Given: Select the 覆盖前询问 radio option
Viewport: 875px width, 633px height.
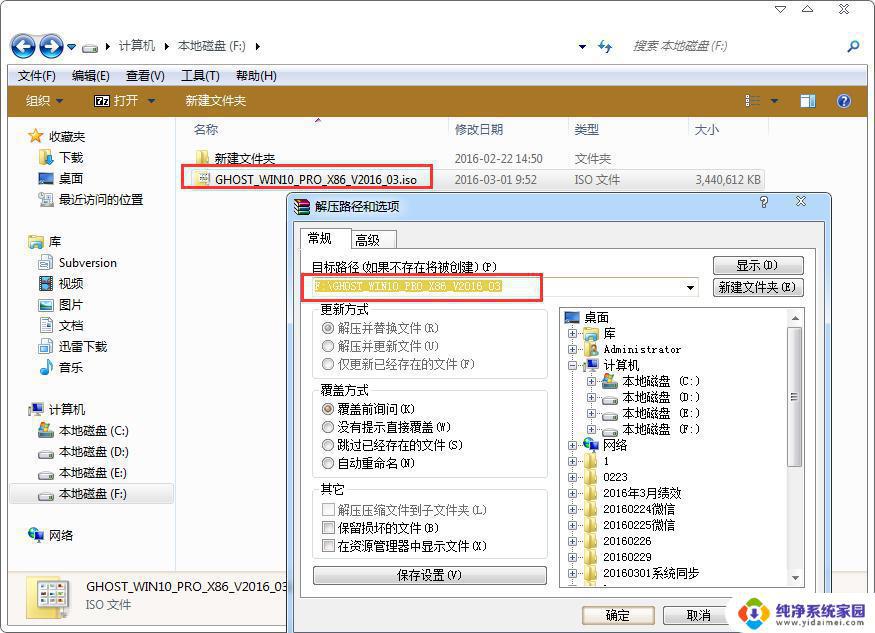Looking at the screenshot, I should 328,409.
